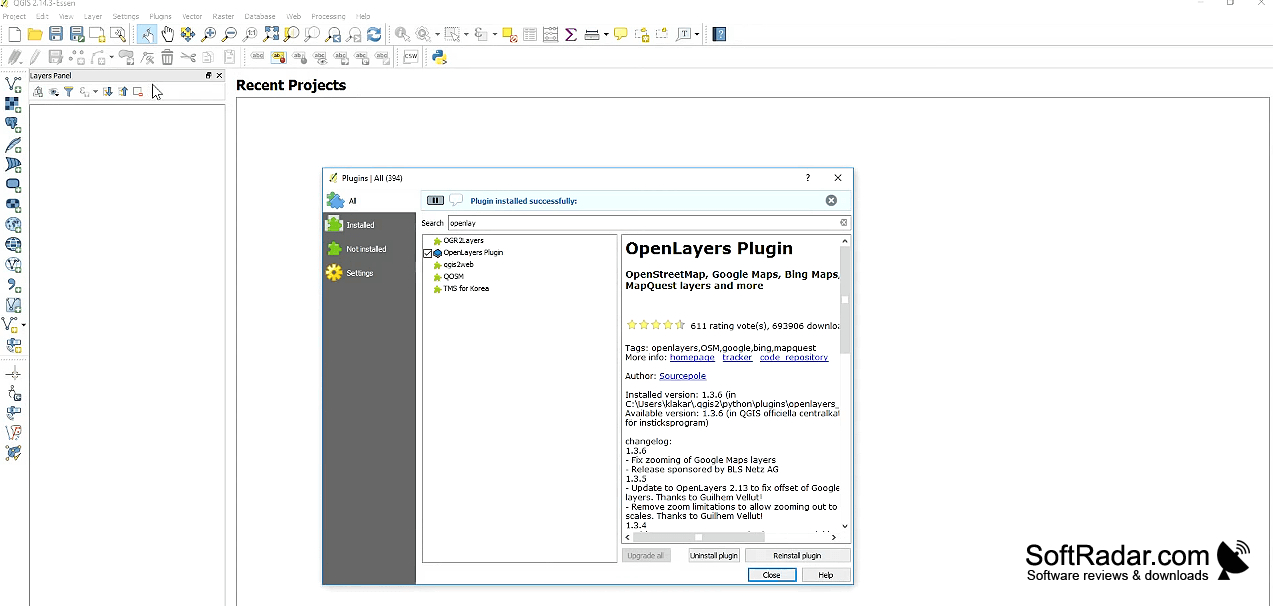Click the Refresh map icon

tap(374, 34)
